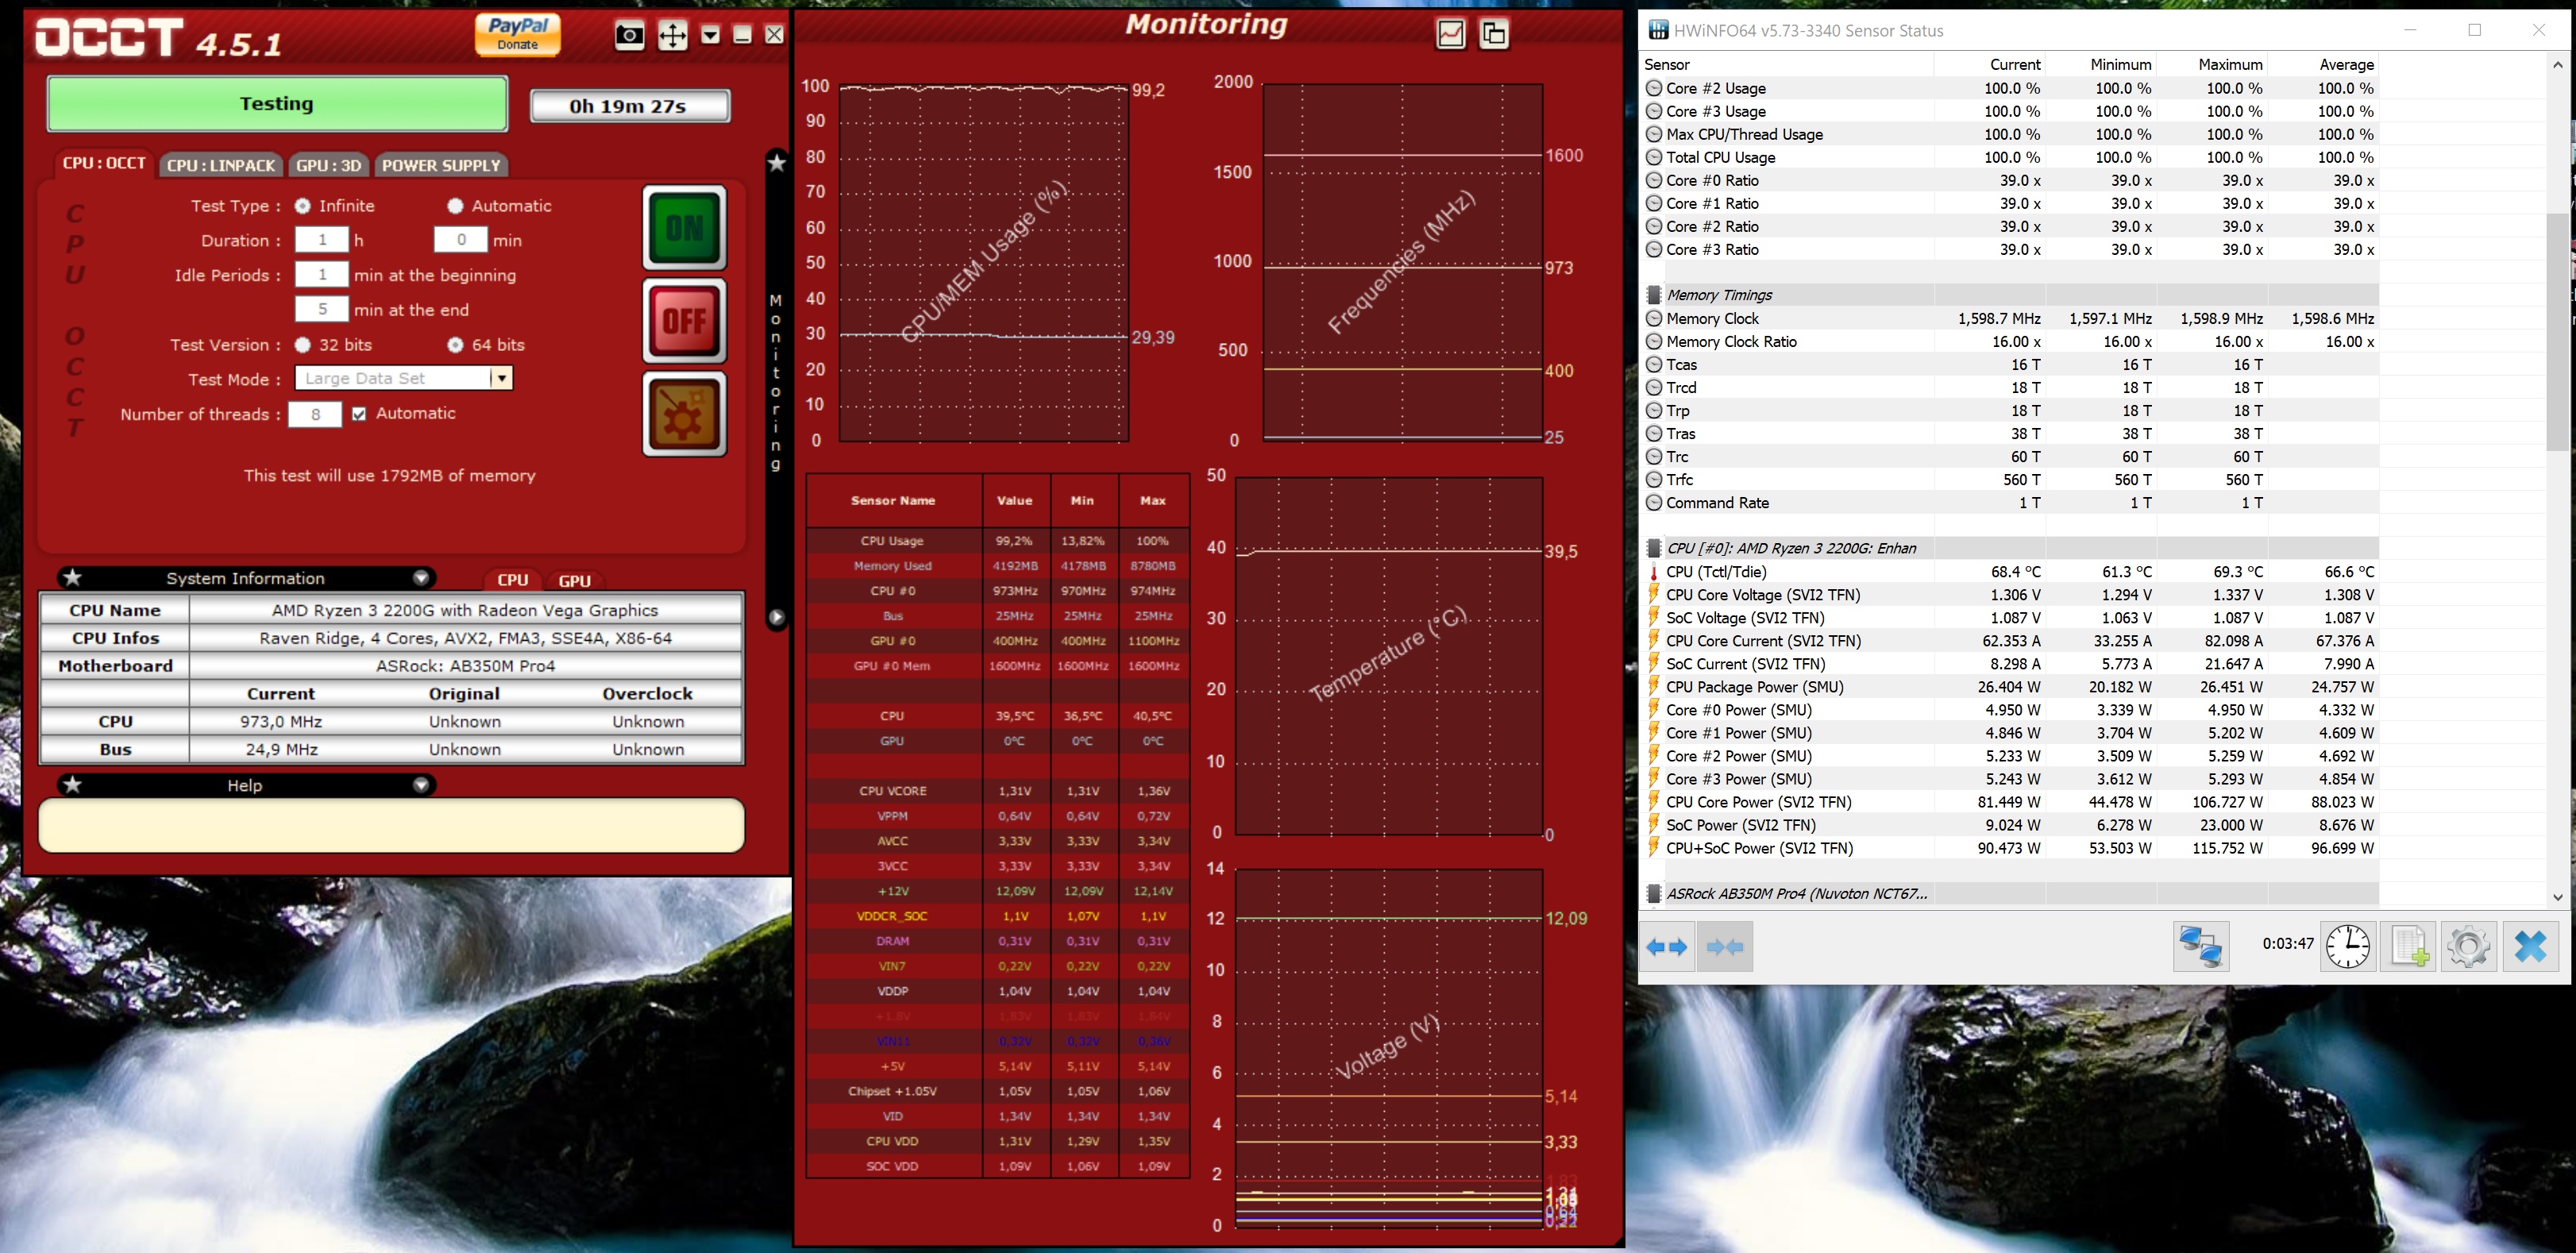Minimize the OCCT window

click(x=742, y=35)
